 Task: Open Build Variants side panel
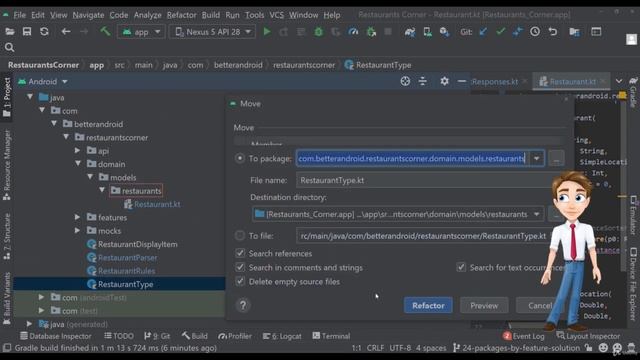point(7,299)
